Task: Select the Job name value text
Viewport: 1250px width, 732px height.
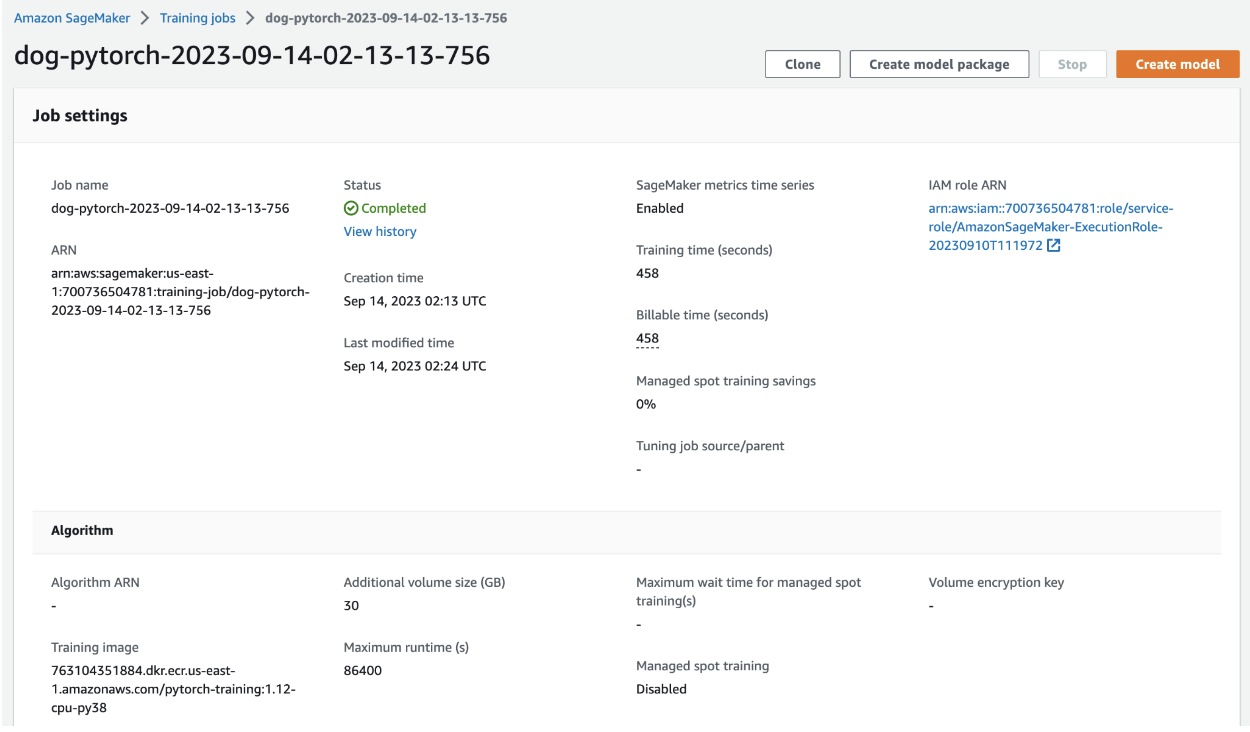Action: tap(170, 208)
